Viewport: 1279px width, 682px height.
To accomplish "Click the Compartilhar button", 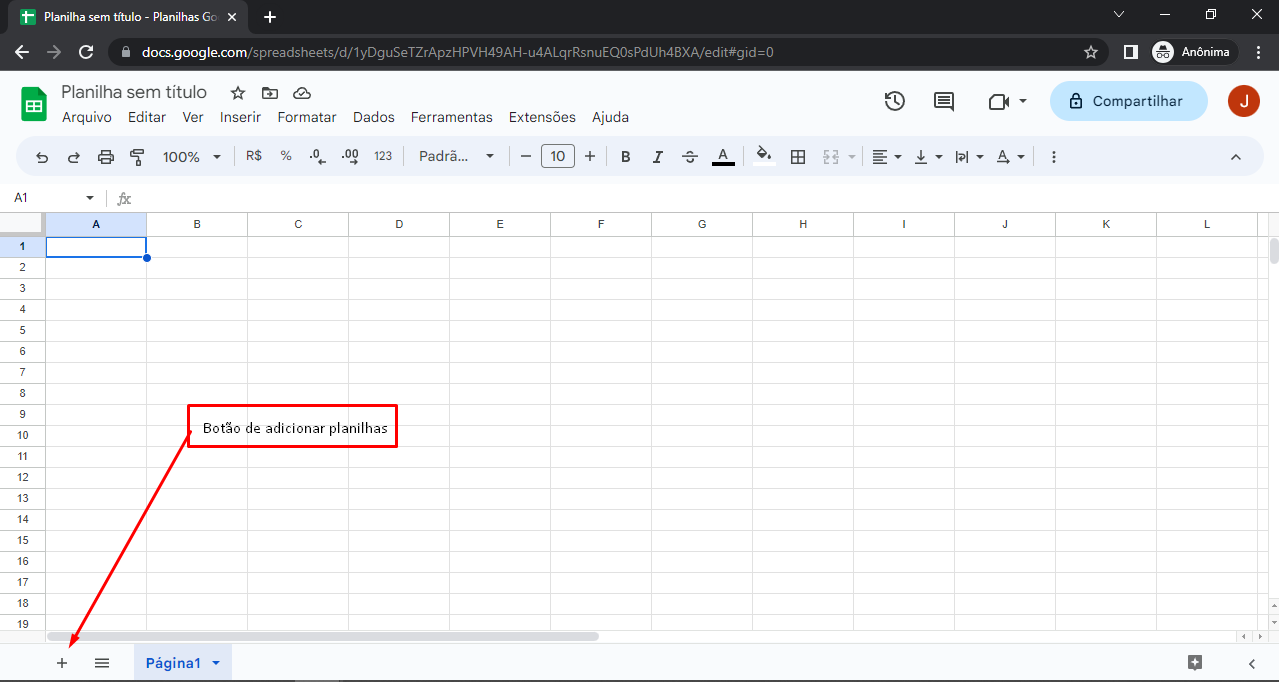I will pos(1128,101).
